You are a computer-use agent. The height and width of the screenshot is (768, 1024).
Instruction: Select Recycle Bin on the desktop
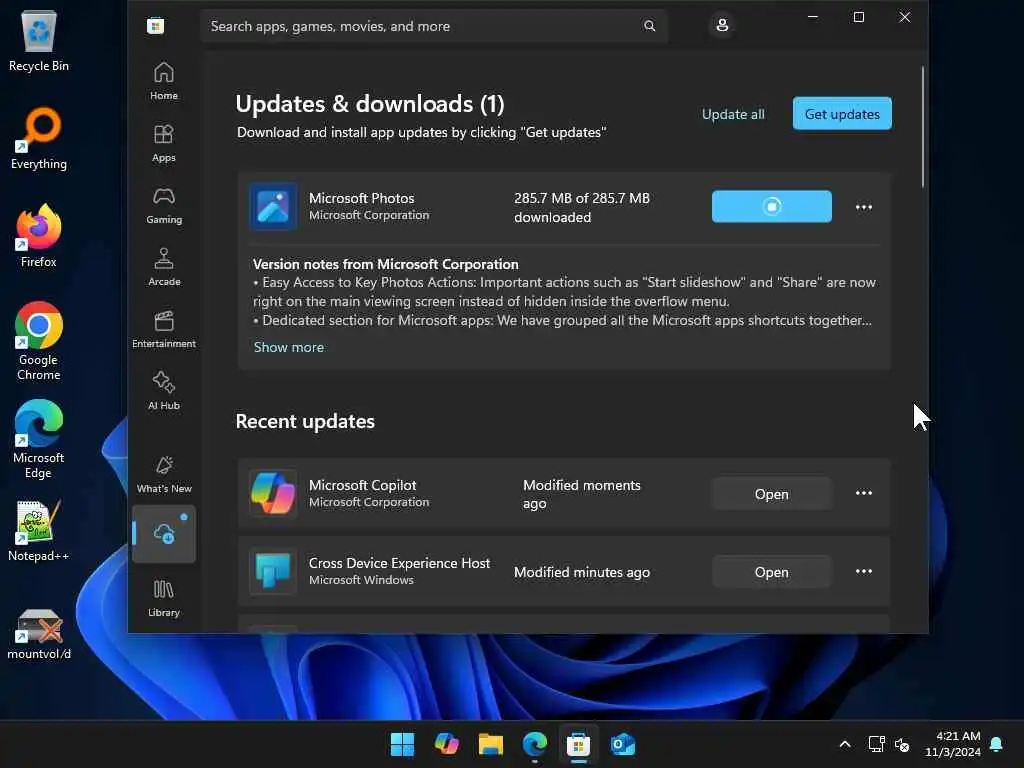click(x=39, y=40)
